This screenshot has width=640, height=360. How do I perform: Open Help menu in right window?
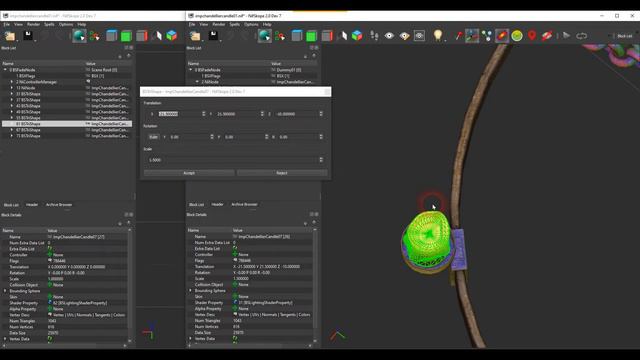[267, 24]
